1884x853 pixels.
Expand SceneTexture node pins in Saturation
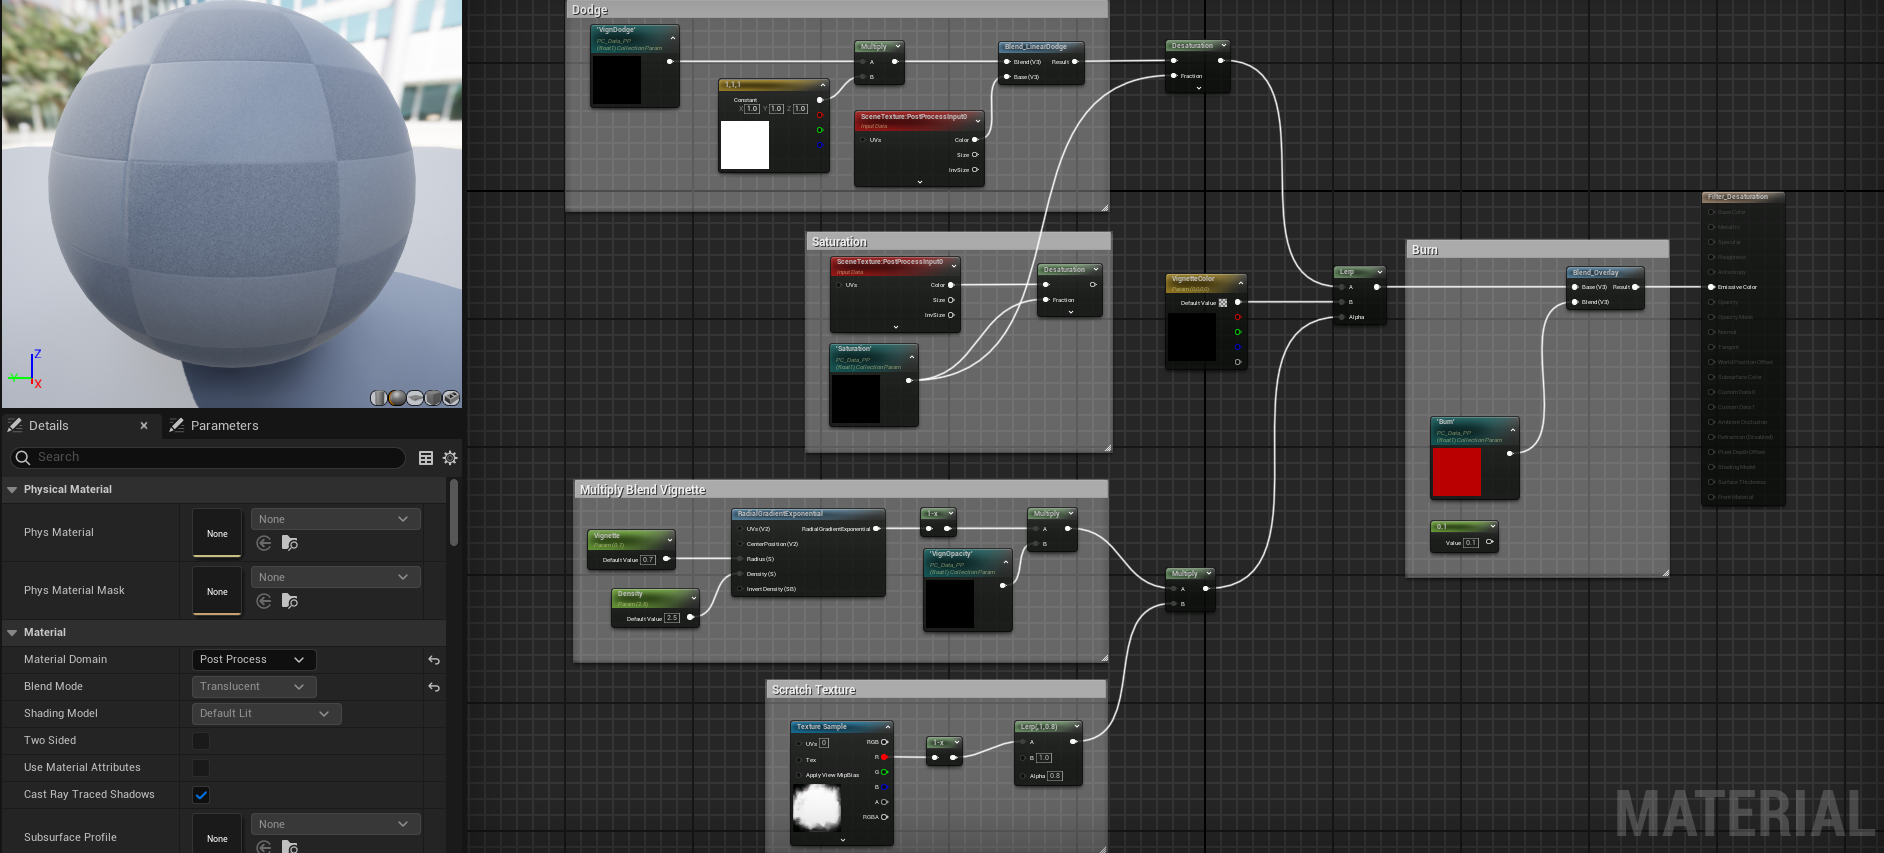pos(896,327)
